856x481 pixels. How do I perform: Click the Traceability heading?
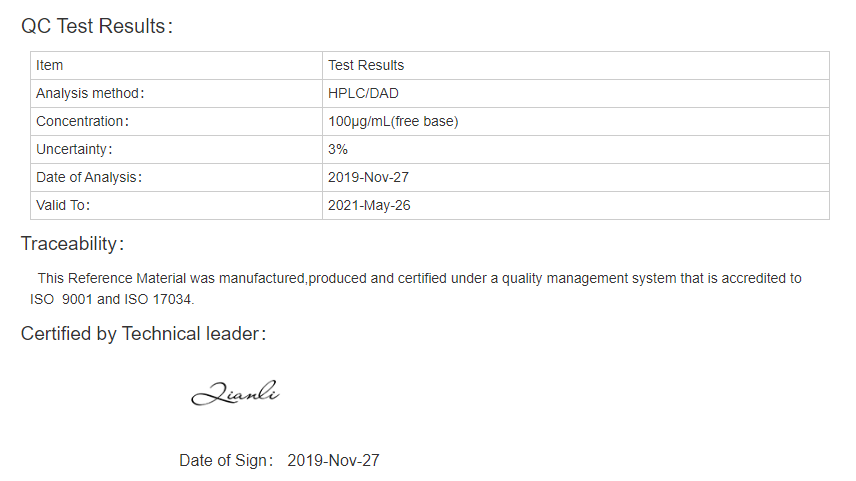[x=73, y=244]
